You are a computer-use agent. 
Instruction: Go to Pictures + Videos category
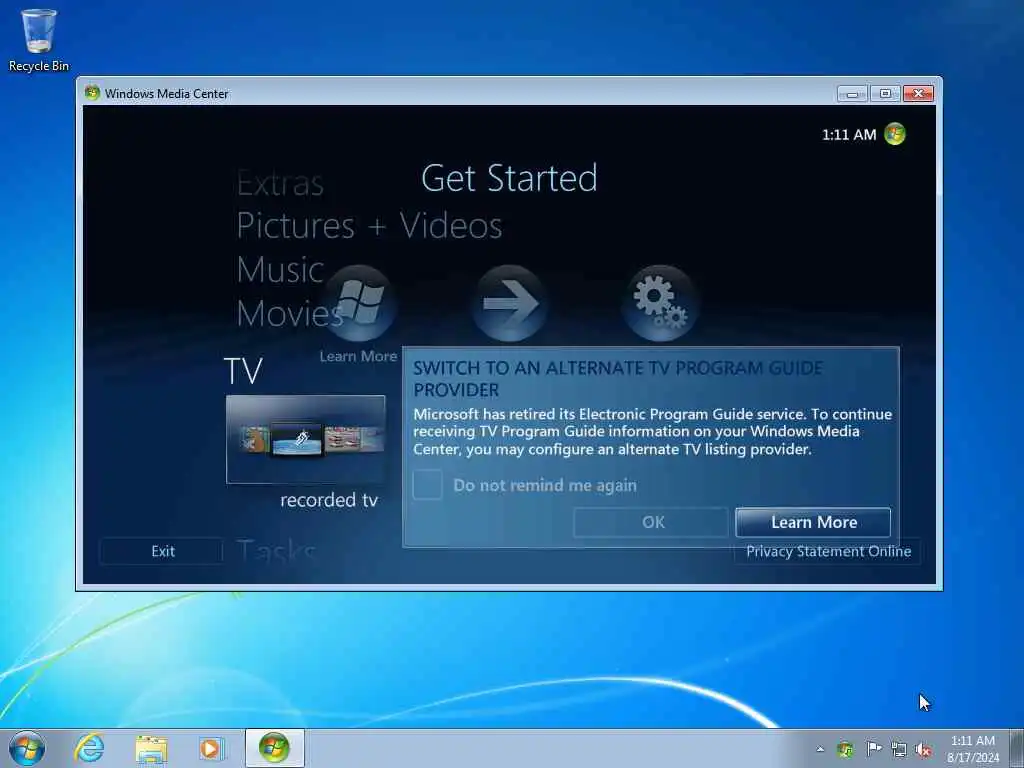coord(369,226)
